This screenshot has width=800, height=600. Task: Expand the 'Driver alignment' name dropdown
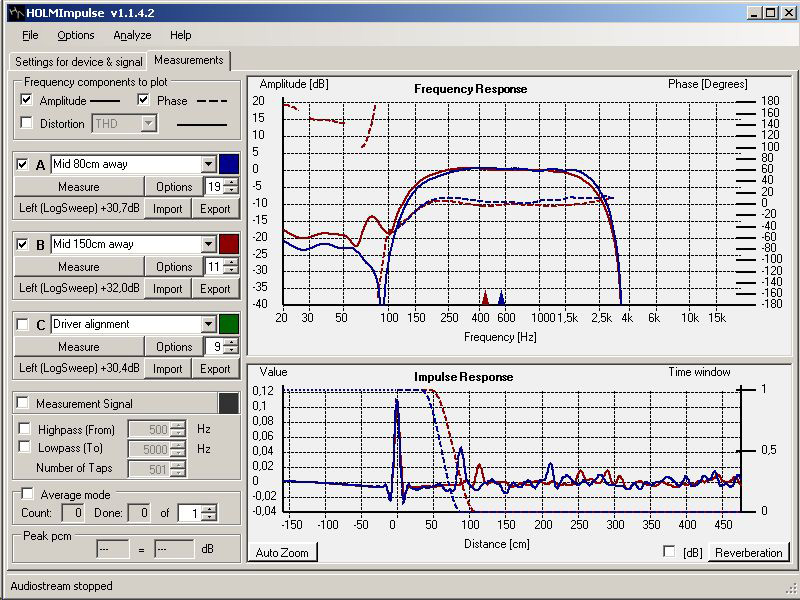click(x=208, y=324)
